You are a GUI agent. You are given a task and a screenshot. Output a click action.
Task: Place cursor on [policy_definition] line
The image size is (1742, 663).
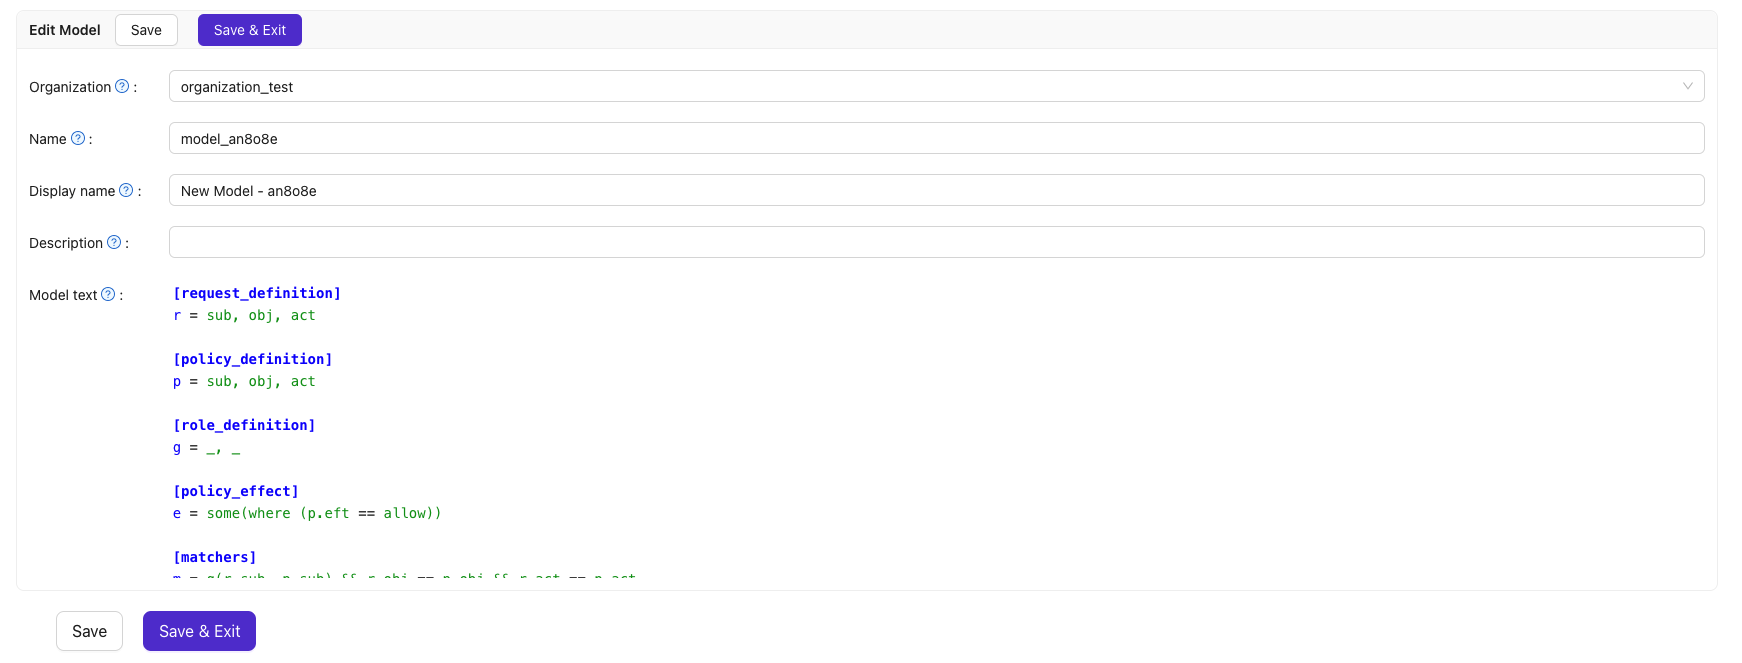click(x=253, y=359)
